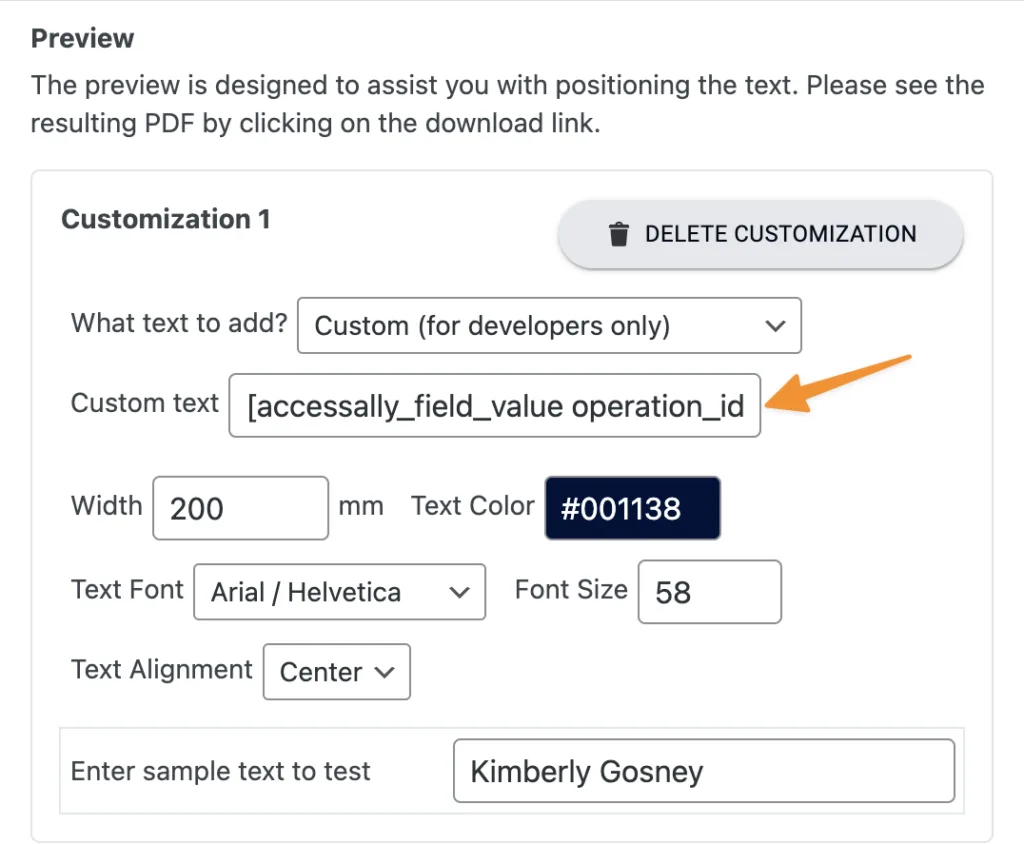Click the "Preview" heading
The height and width of the screenshot is (844, 1024).
tap(83, 39)
